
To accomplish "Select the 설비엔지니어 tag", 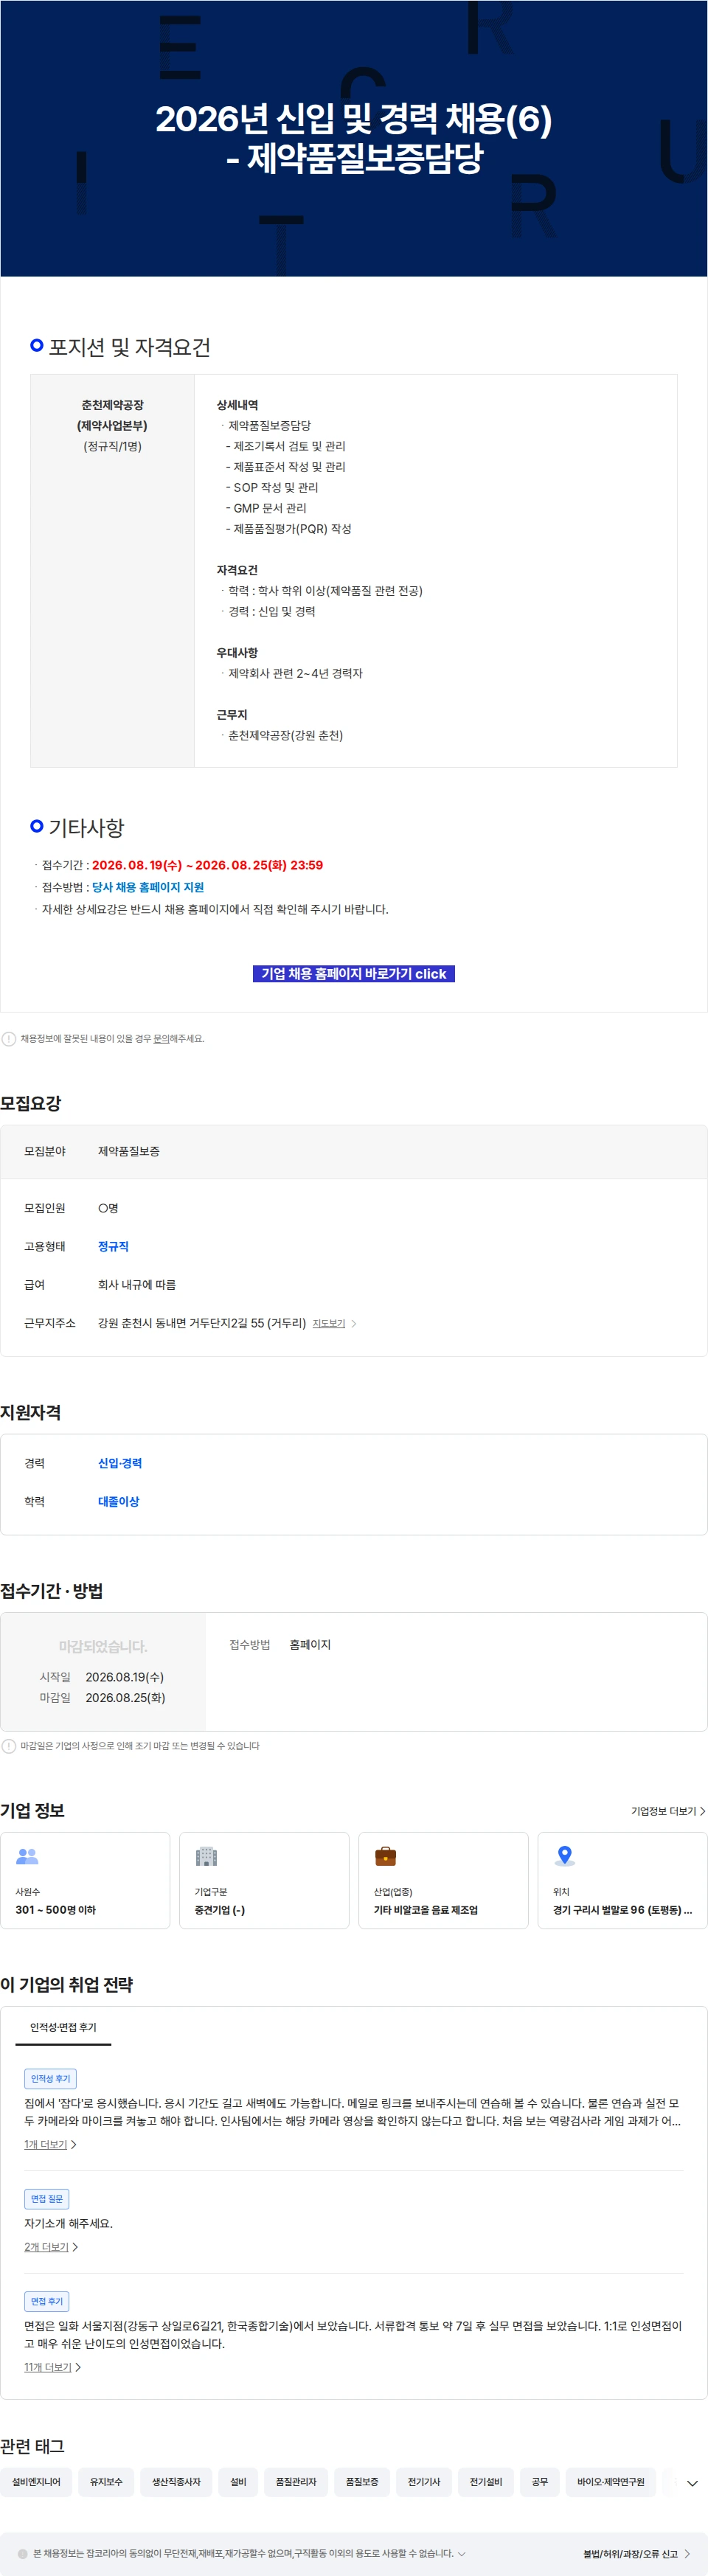I will [x=36, y=2482].
